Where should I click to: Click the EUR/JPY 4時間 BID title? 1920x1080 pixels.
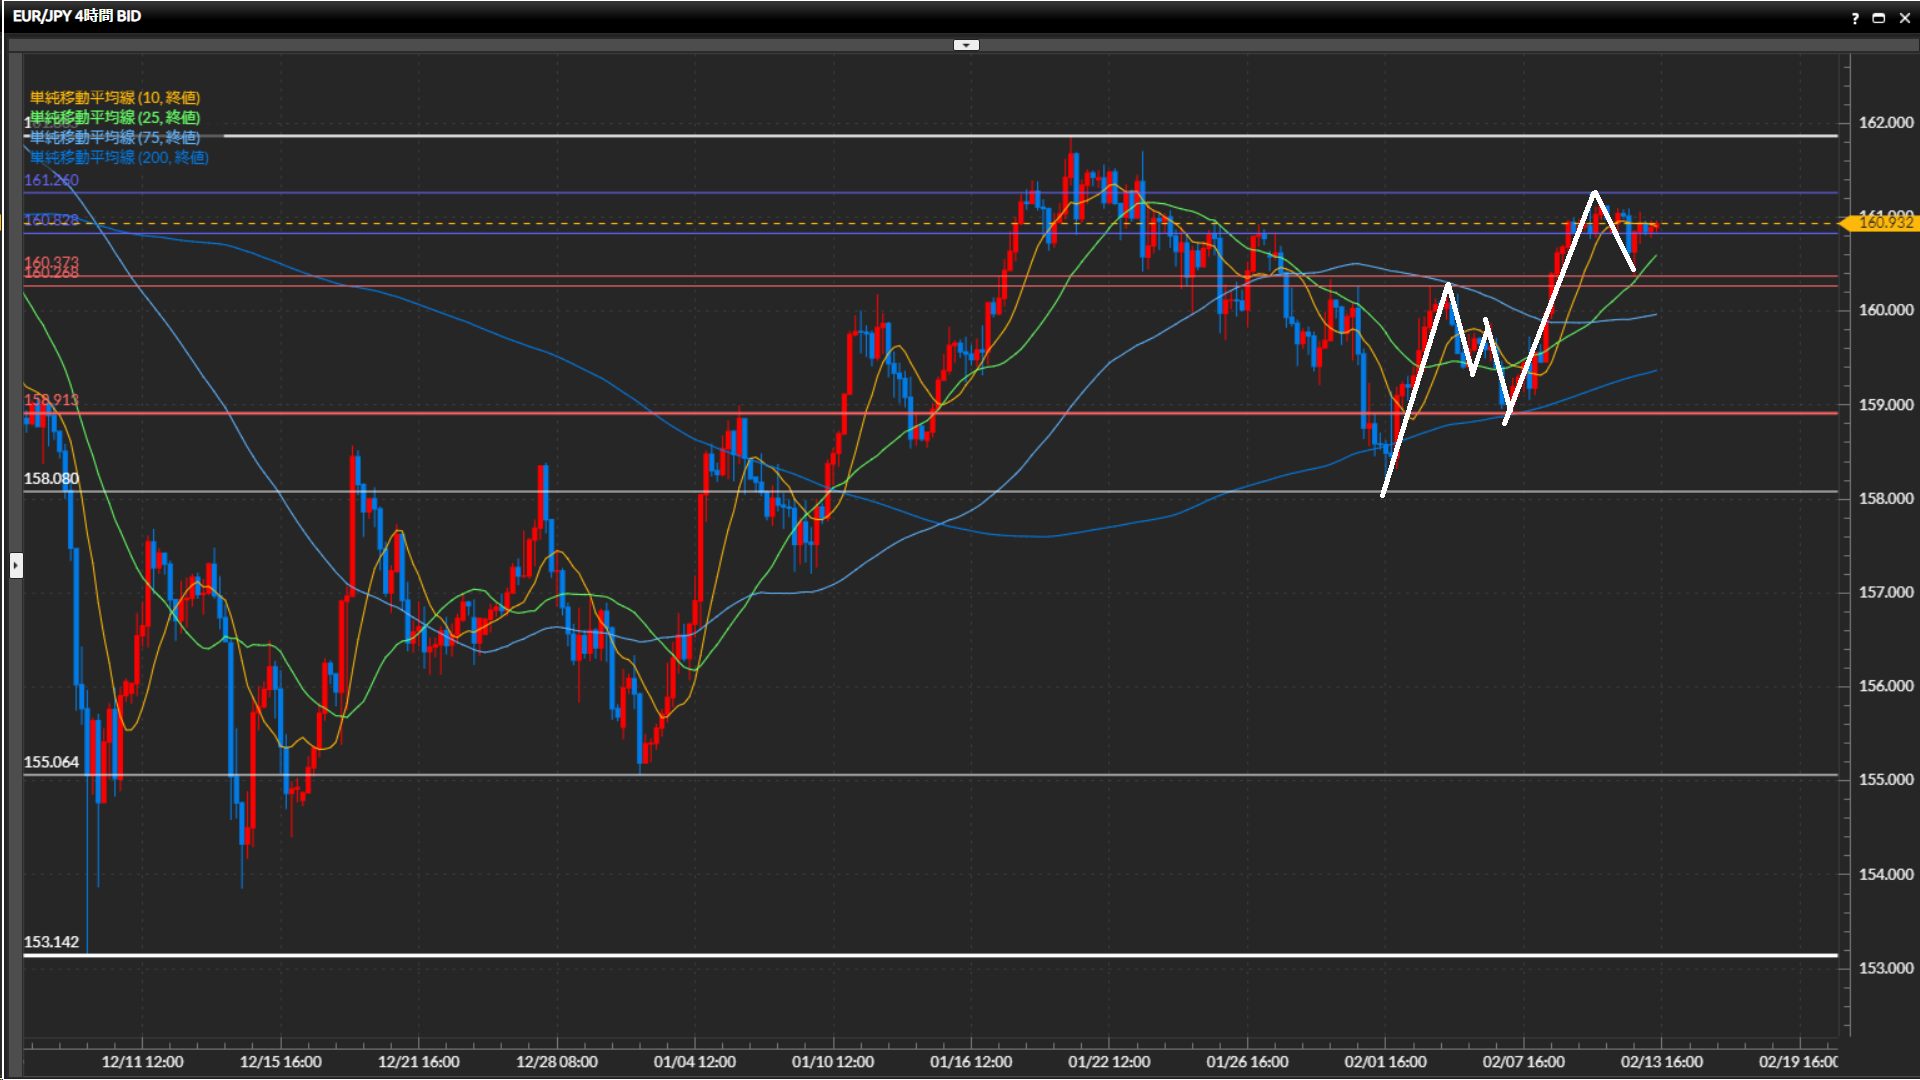click(x=77, y=16)
